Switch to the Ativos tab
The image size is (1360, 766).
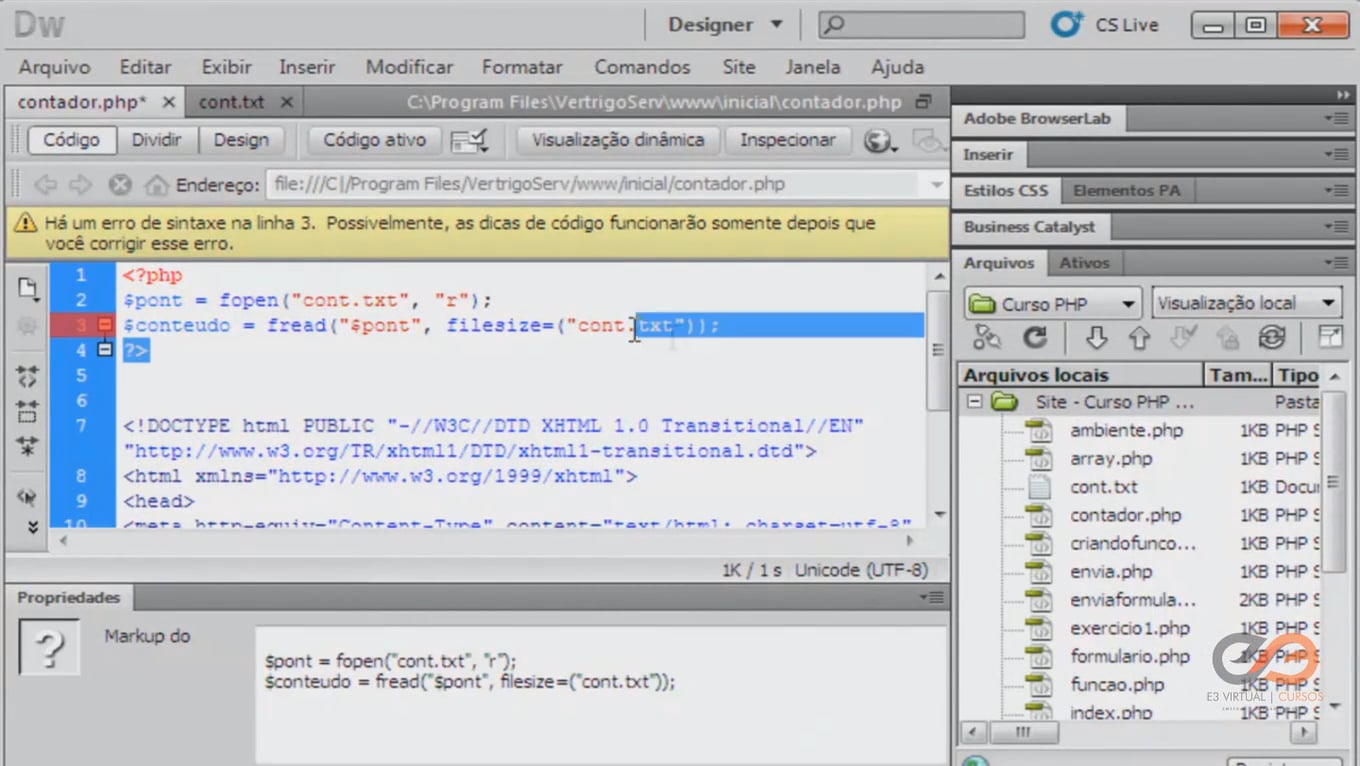pyautogui.click(x=1084, y=263)
